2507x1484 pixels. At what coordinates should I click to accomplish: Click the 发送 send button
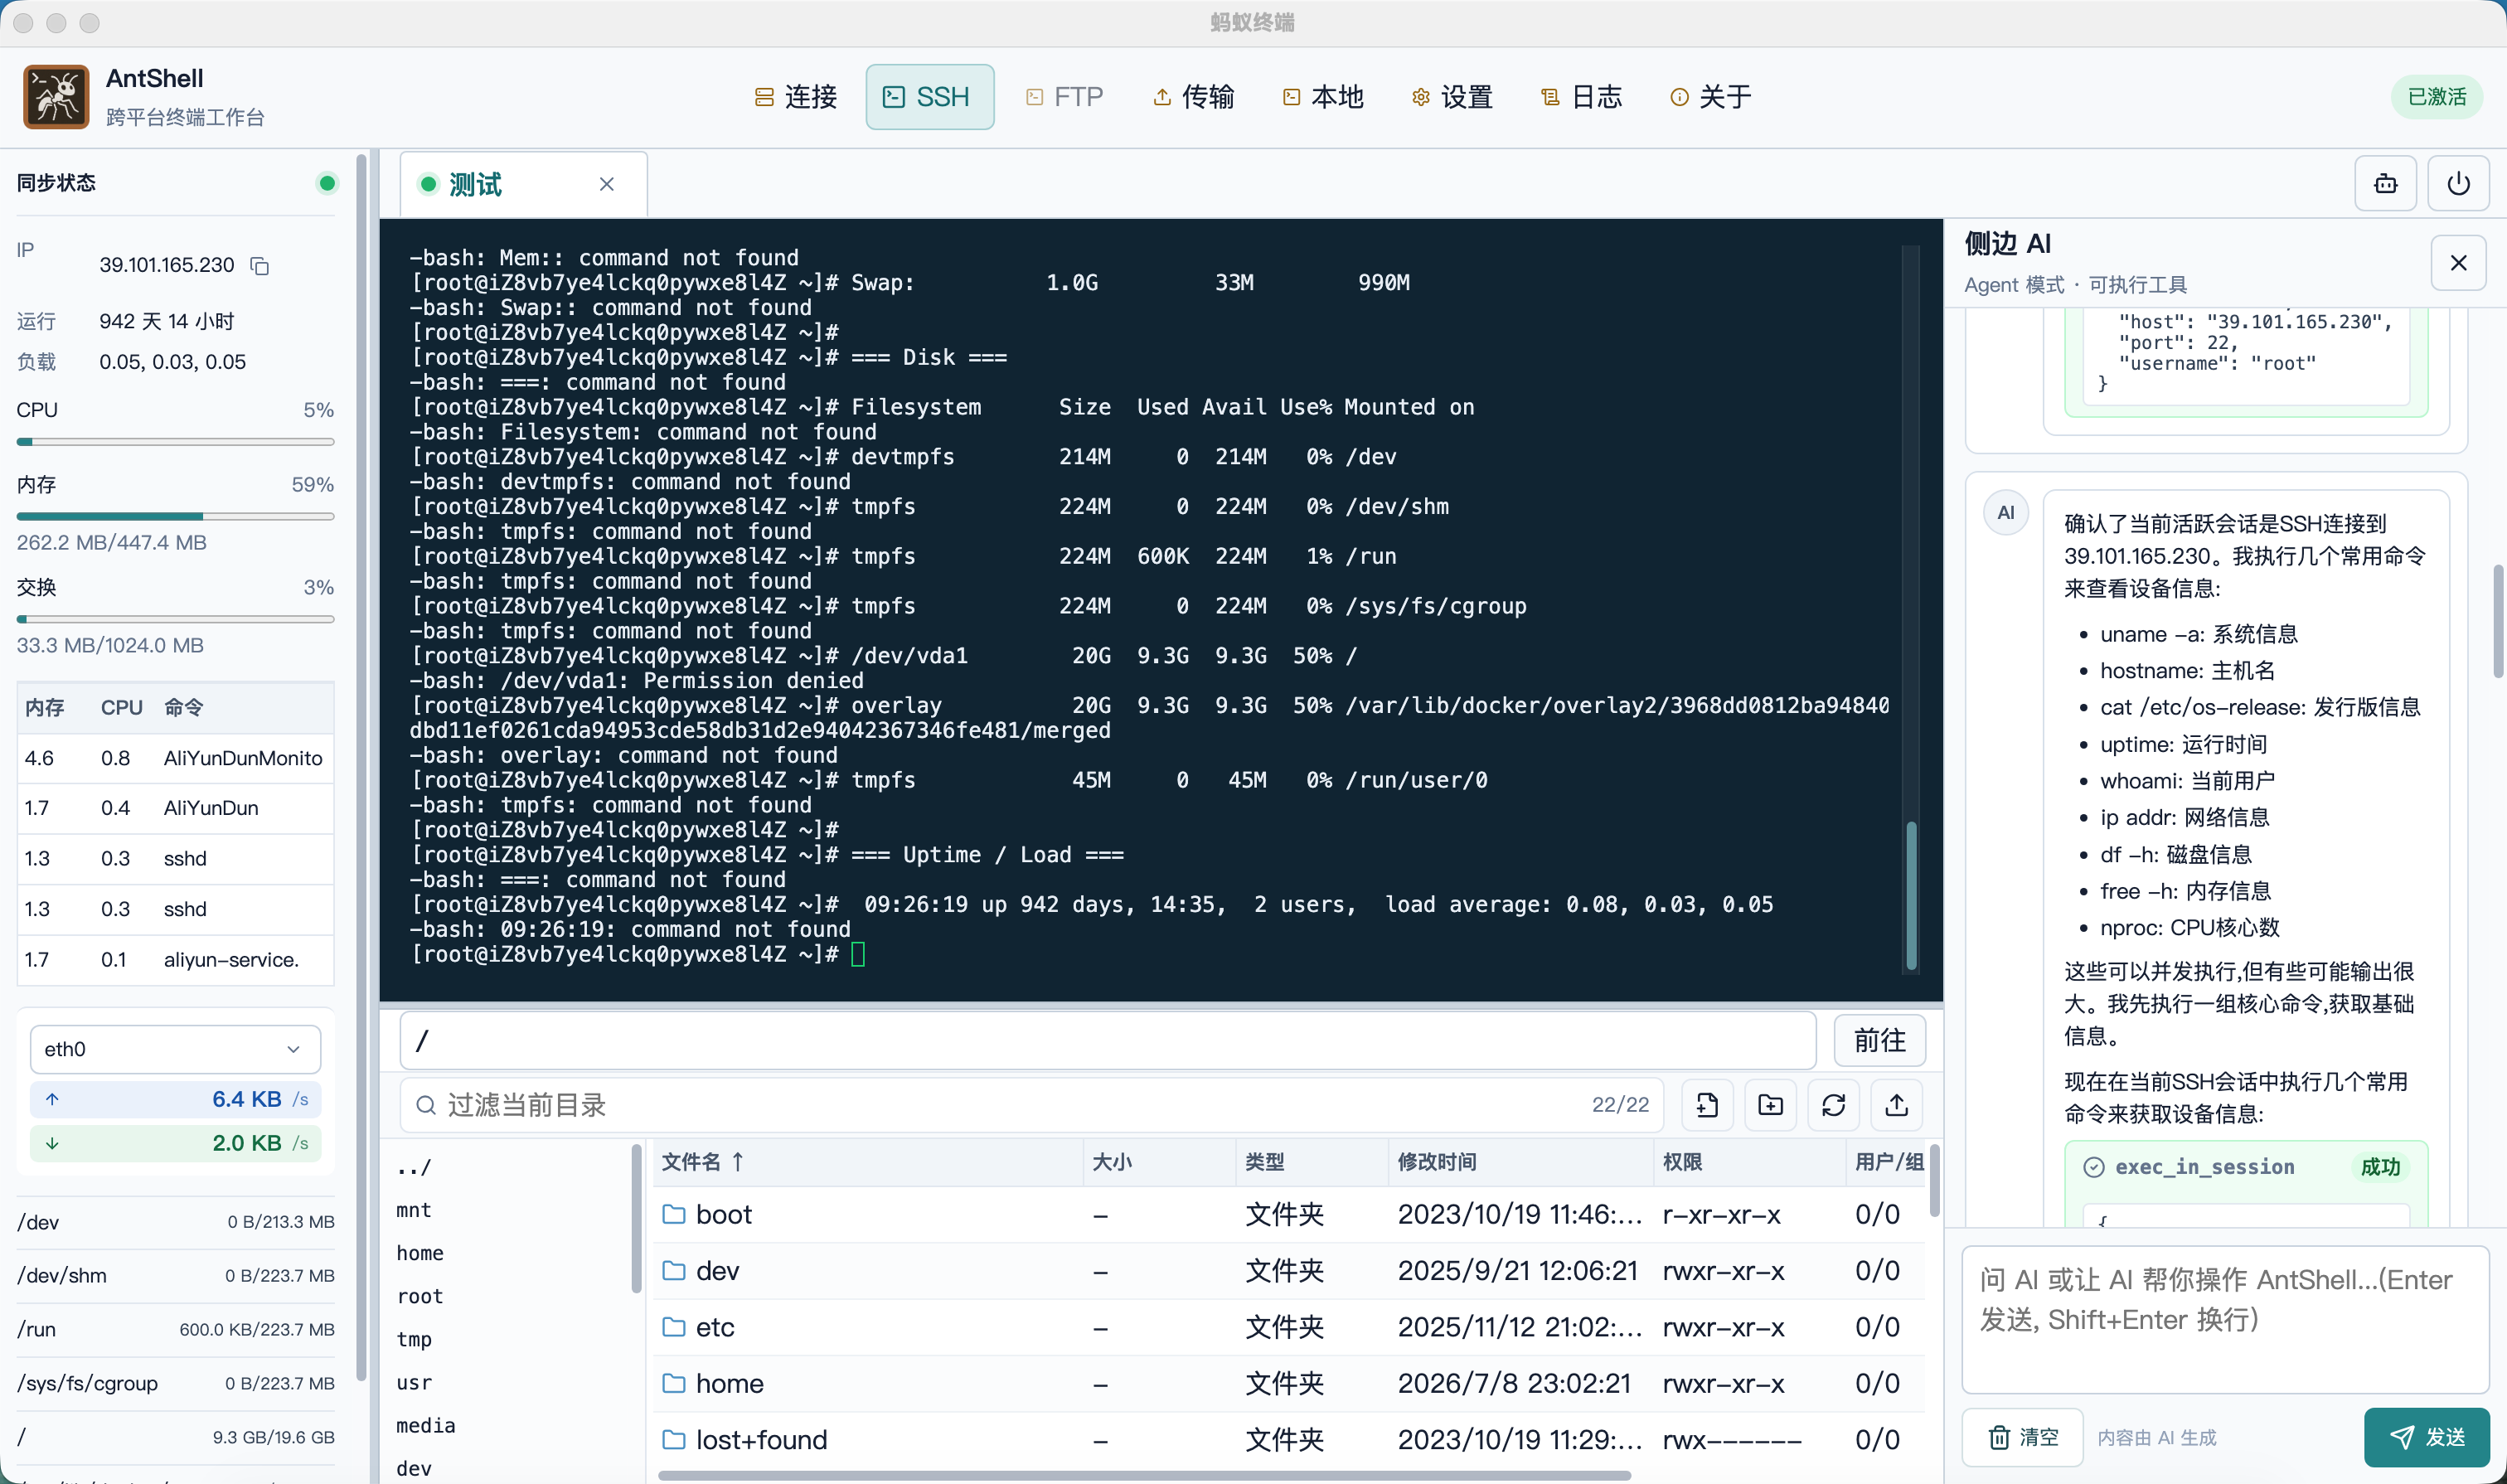click(2426, 1437)
